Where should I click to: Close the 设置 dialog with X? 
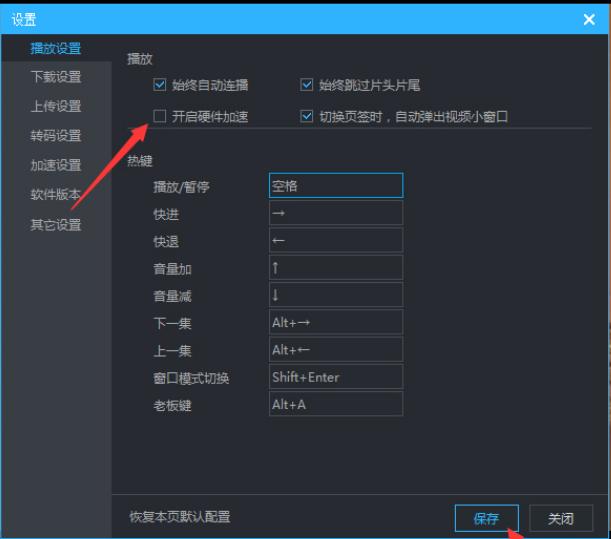pos(588,18)
